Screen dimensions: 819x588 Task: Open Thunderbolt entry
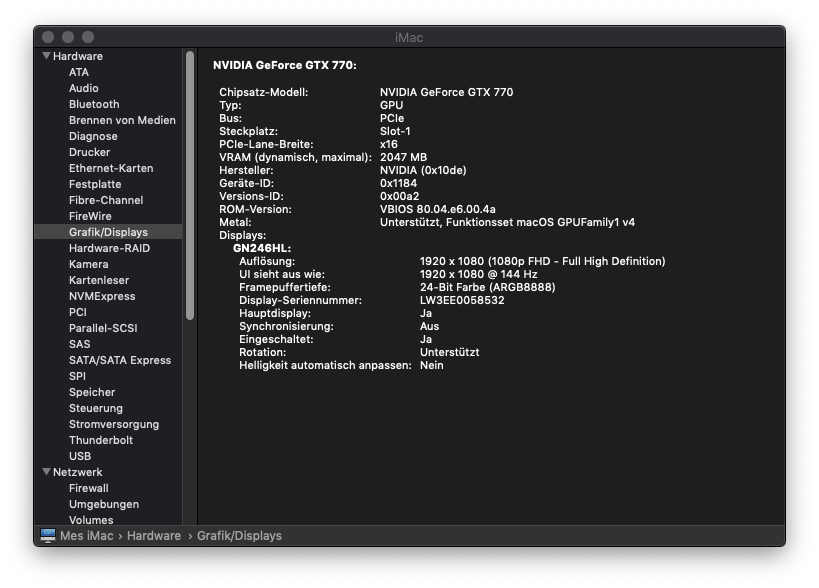[101, 440]
